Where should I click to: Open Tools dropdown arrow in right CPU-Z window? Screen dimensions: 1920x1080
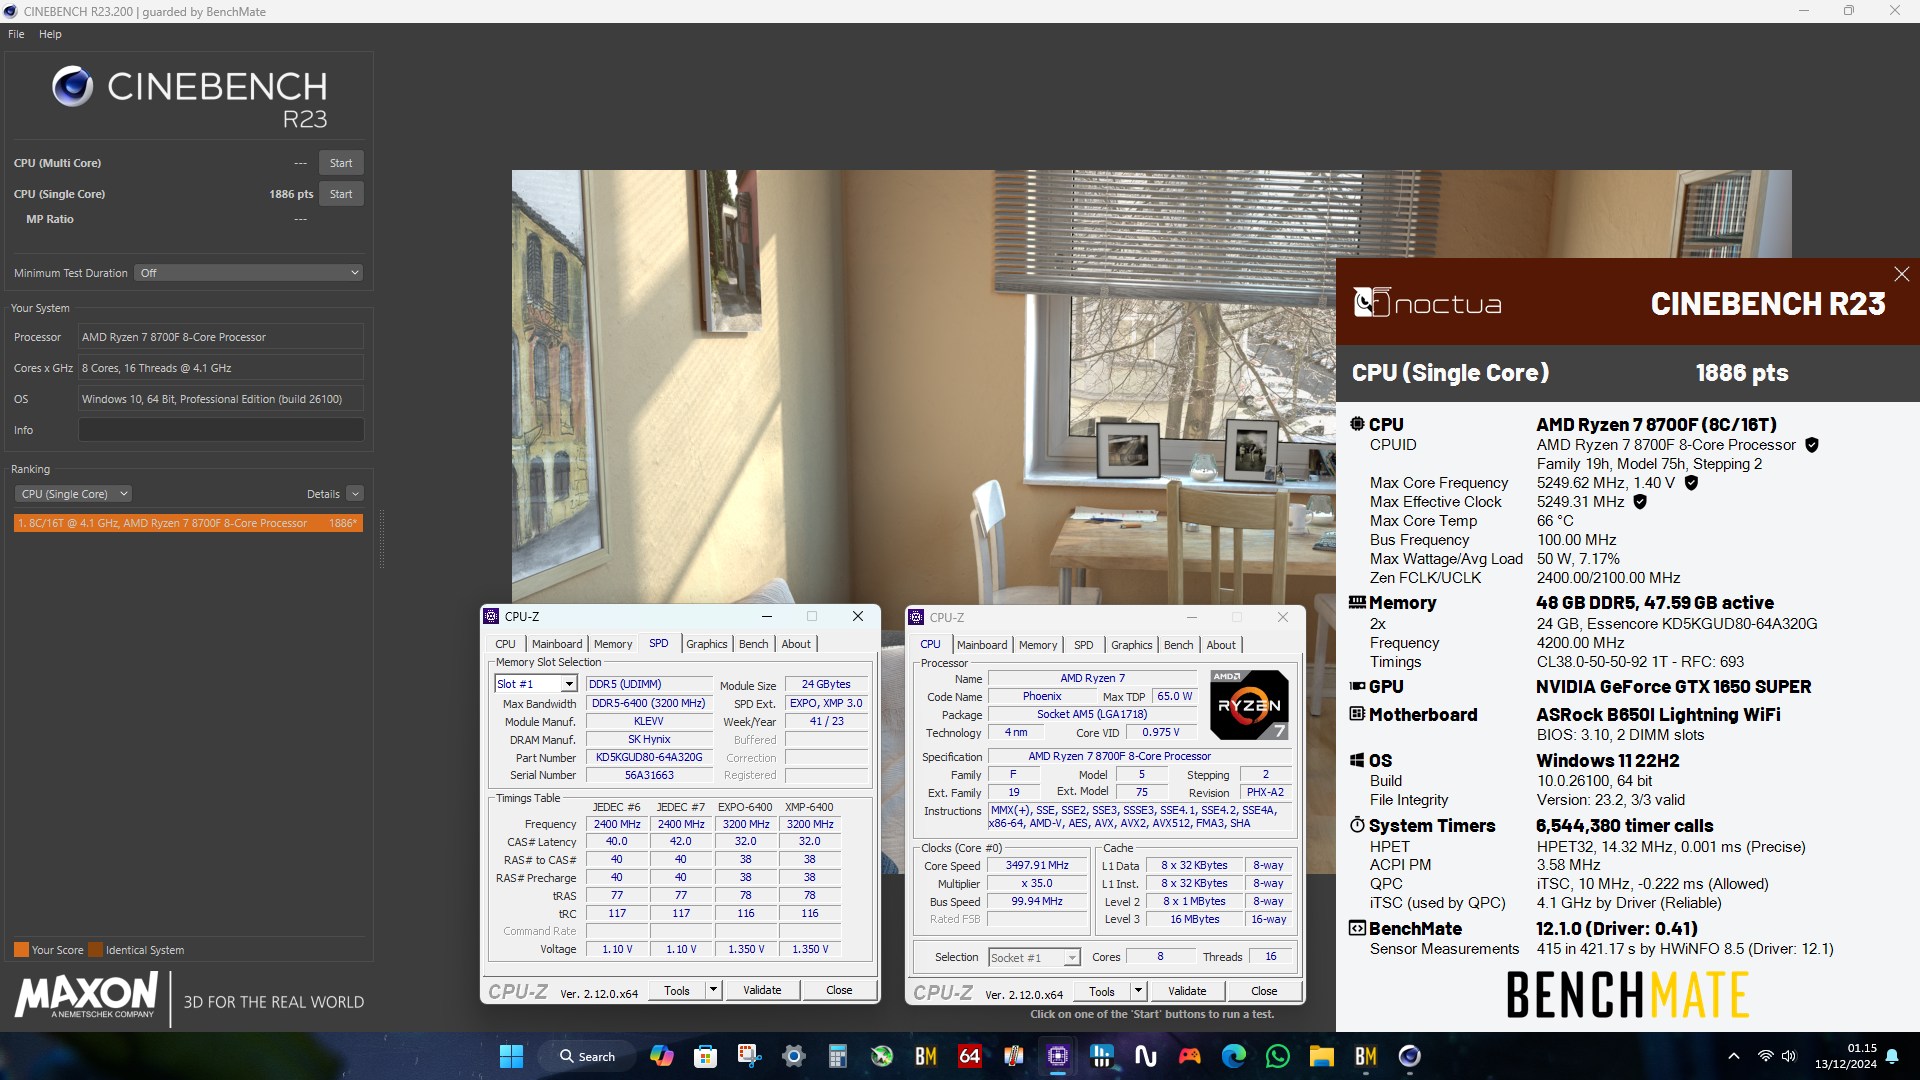tap(1138, 992)
